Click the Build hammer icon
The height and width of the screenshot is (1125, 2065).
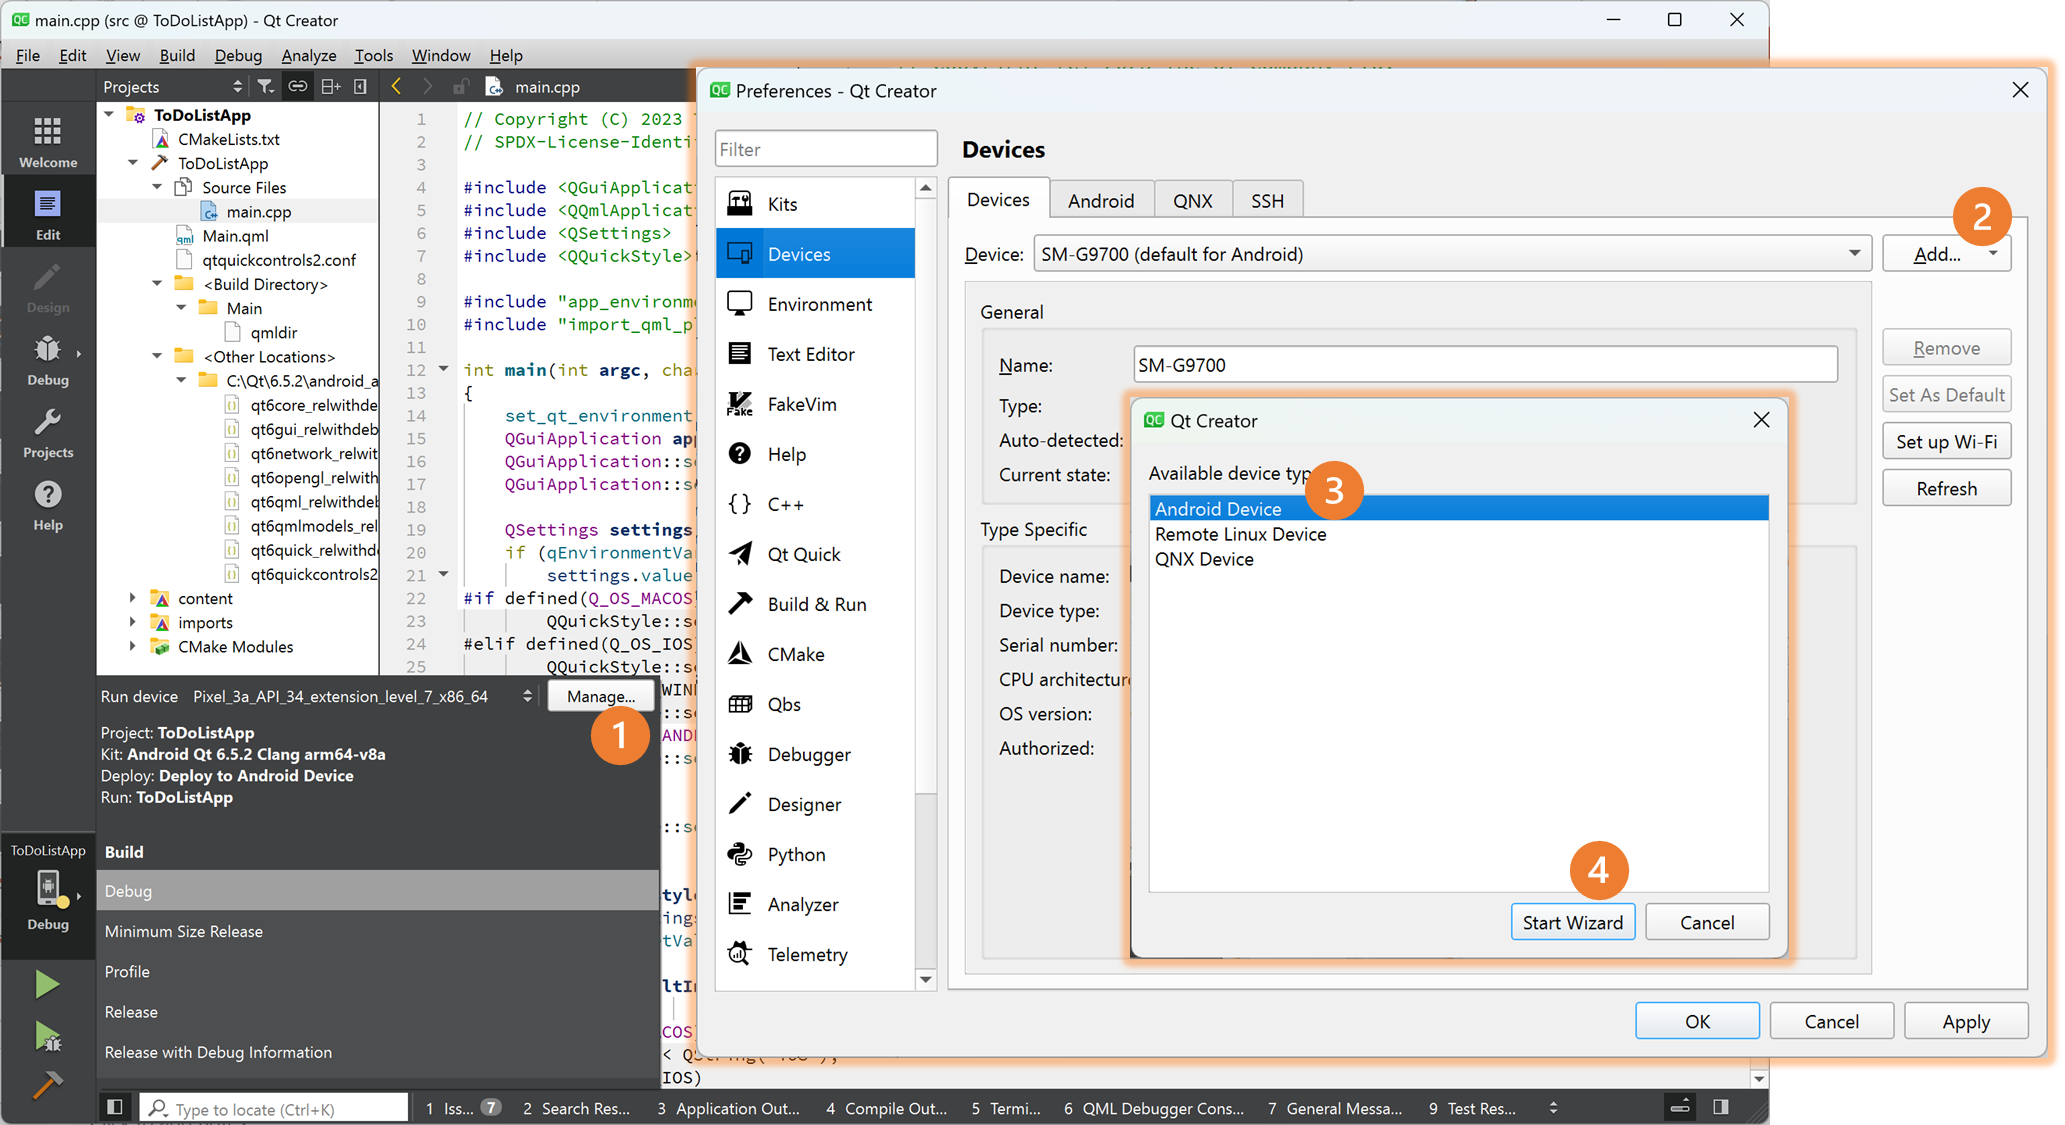[x=47, y=1085]
